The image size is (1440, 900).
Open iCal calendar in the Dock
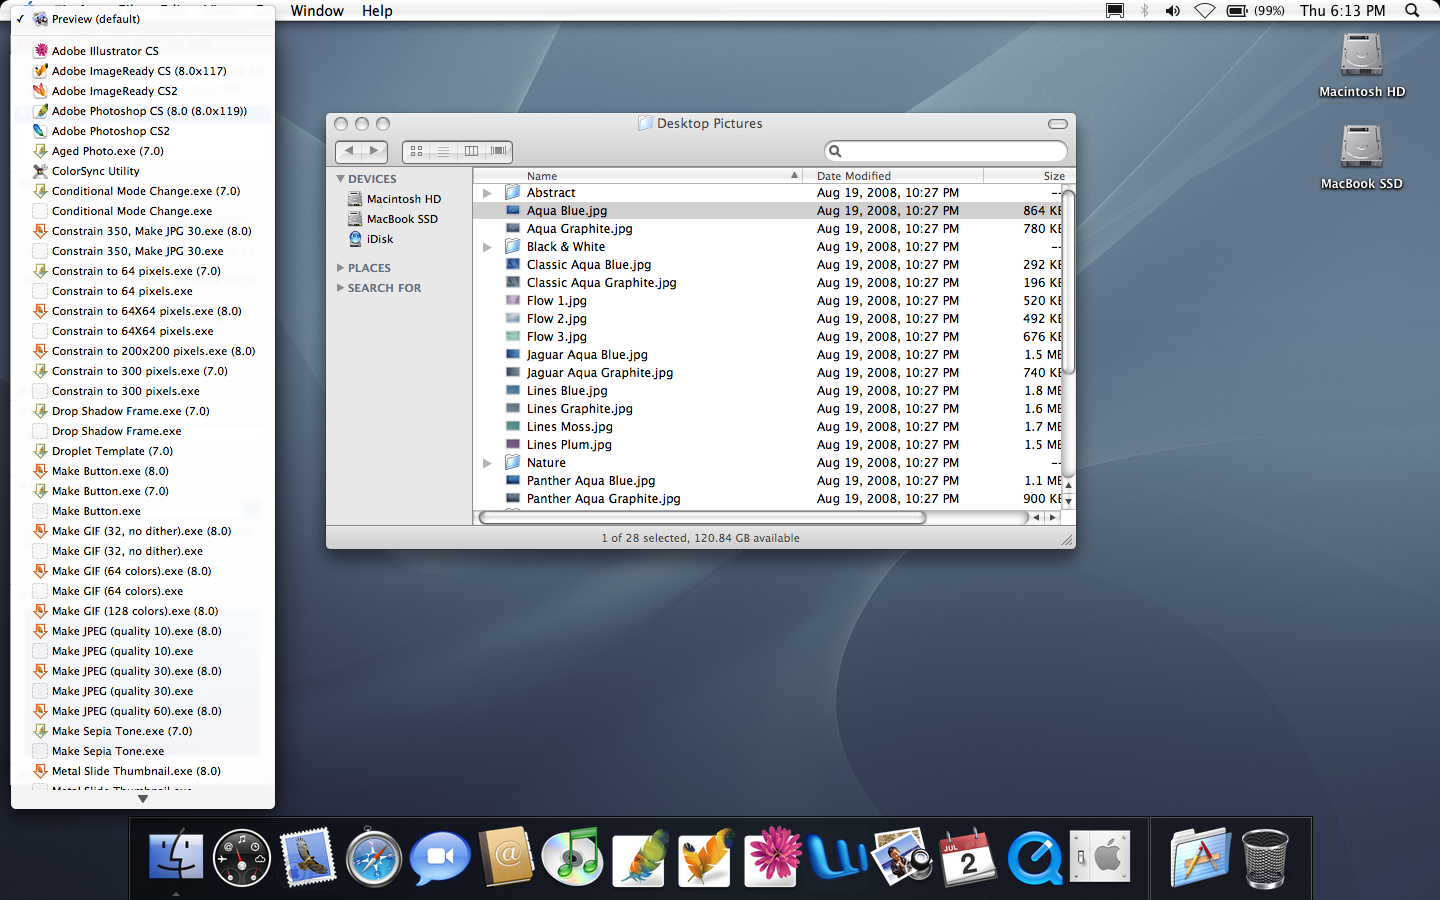[x=968, y=857]
